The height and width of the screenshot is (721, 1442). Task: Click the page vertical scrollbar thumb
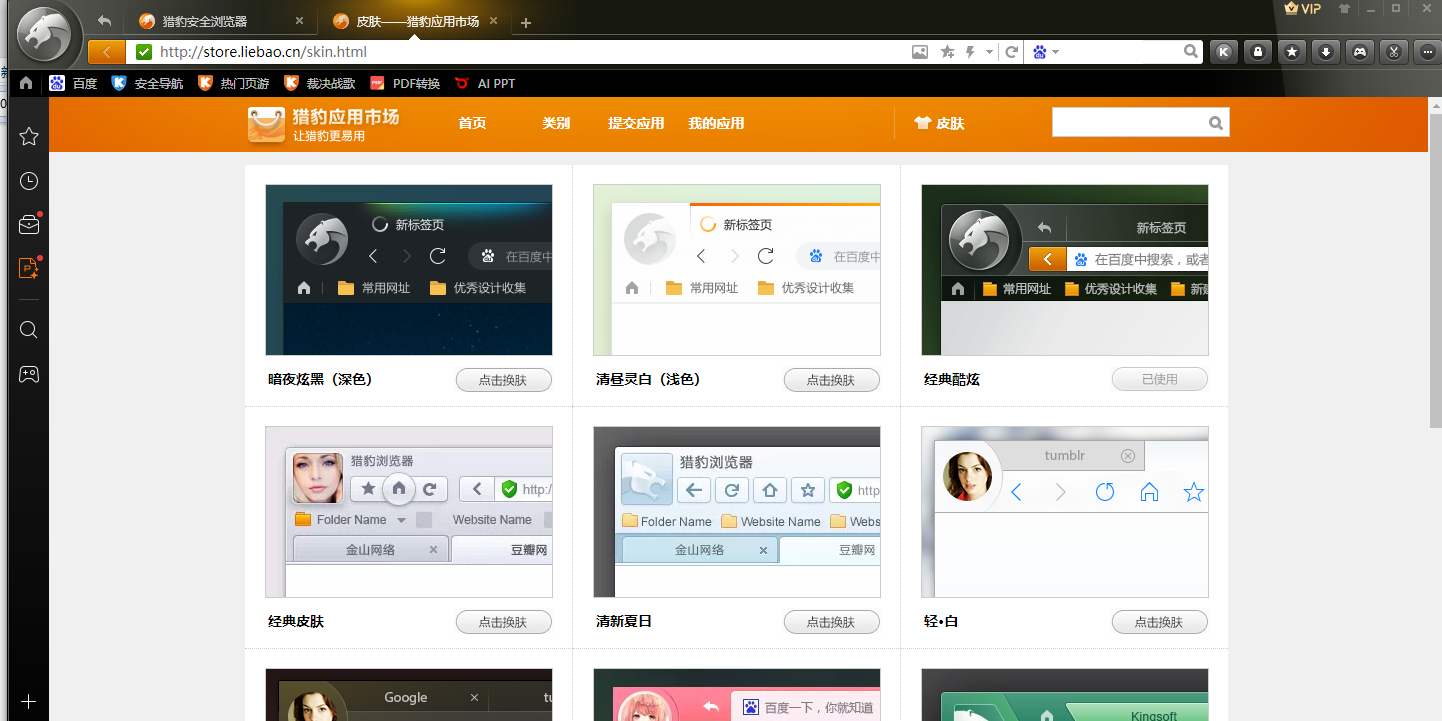tap(1434, 260)
